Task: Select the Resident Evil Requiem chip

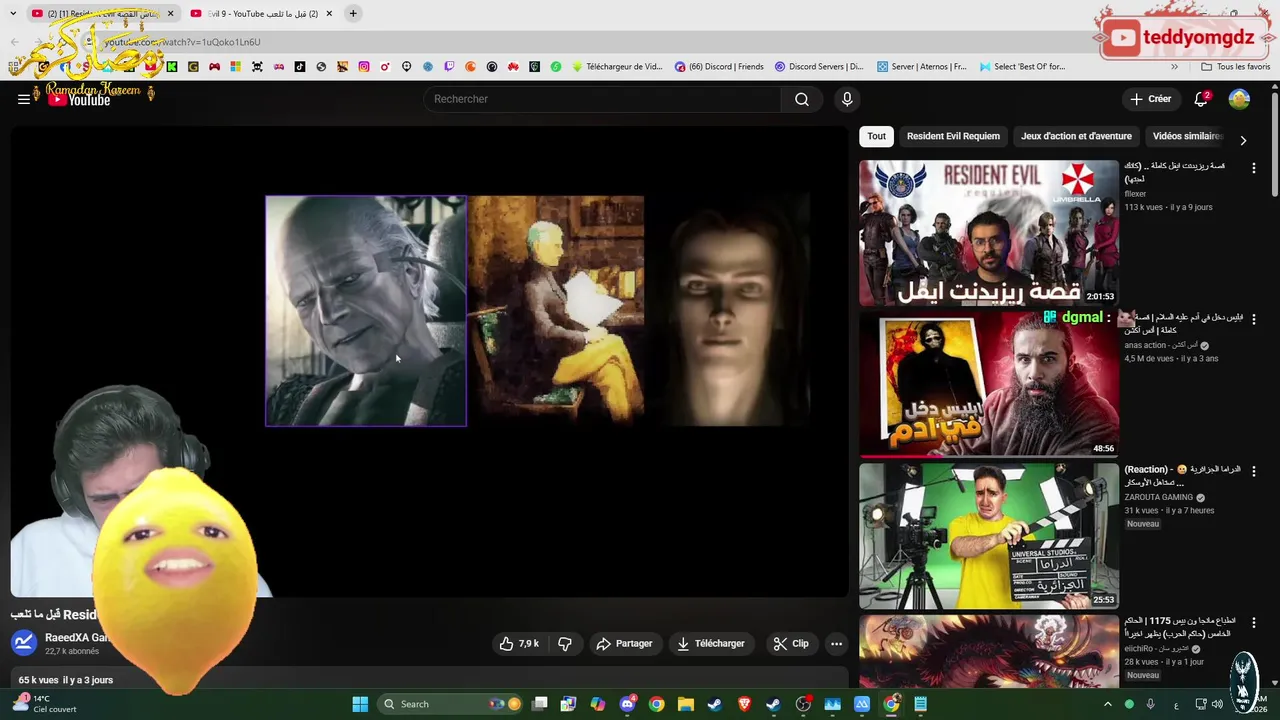Action: tap(953, 136)
